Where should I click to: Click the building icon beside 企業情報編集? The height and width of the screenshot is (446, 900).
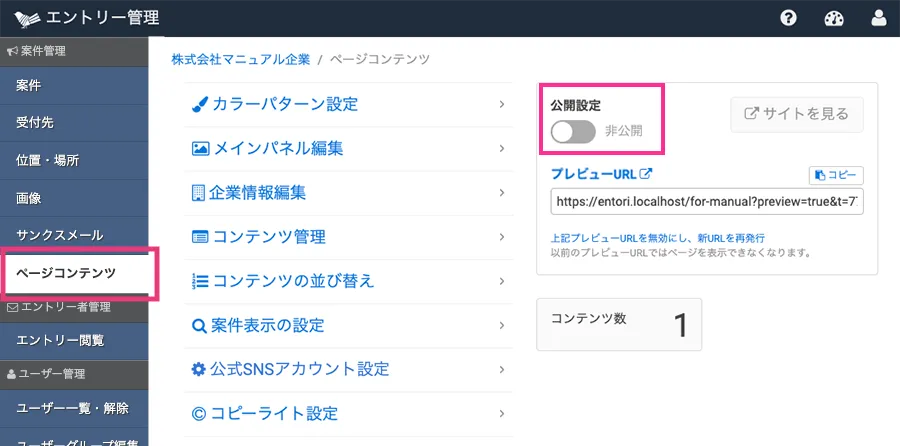(x=198, y=192)
